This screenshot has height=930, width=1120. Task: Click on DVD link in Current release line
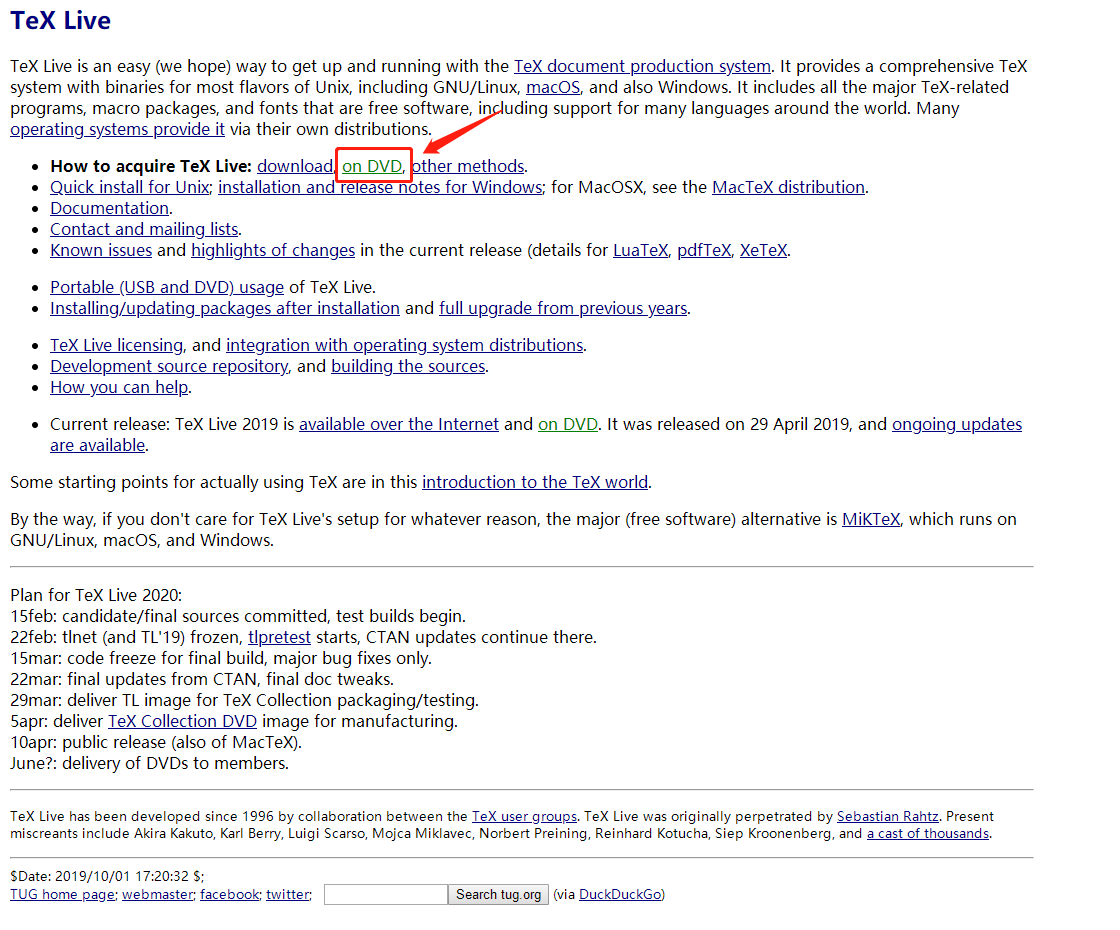568,424
